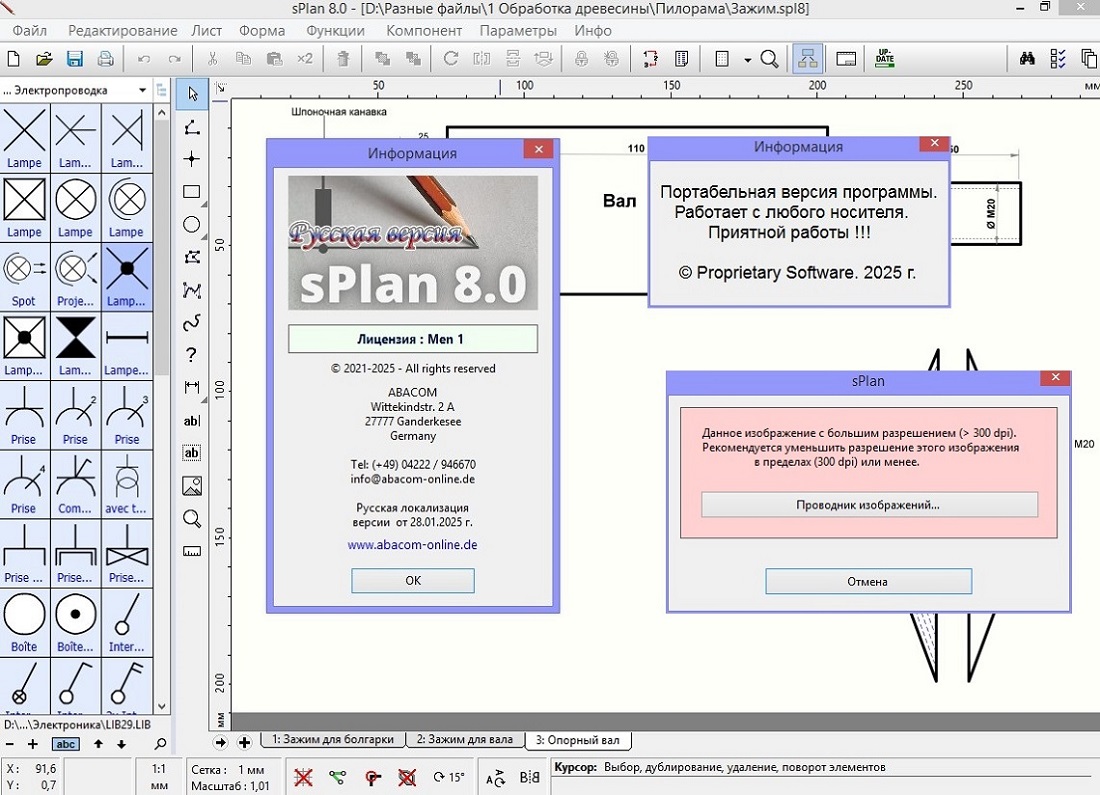Screen dimensions: 1100x795
Task: Open the Параметры menu
Action: tap(518, 31)
